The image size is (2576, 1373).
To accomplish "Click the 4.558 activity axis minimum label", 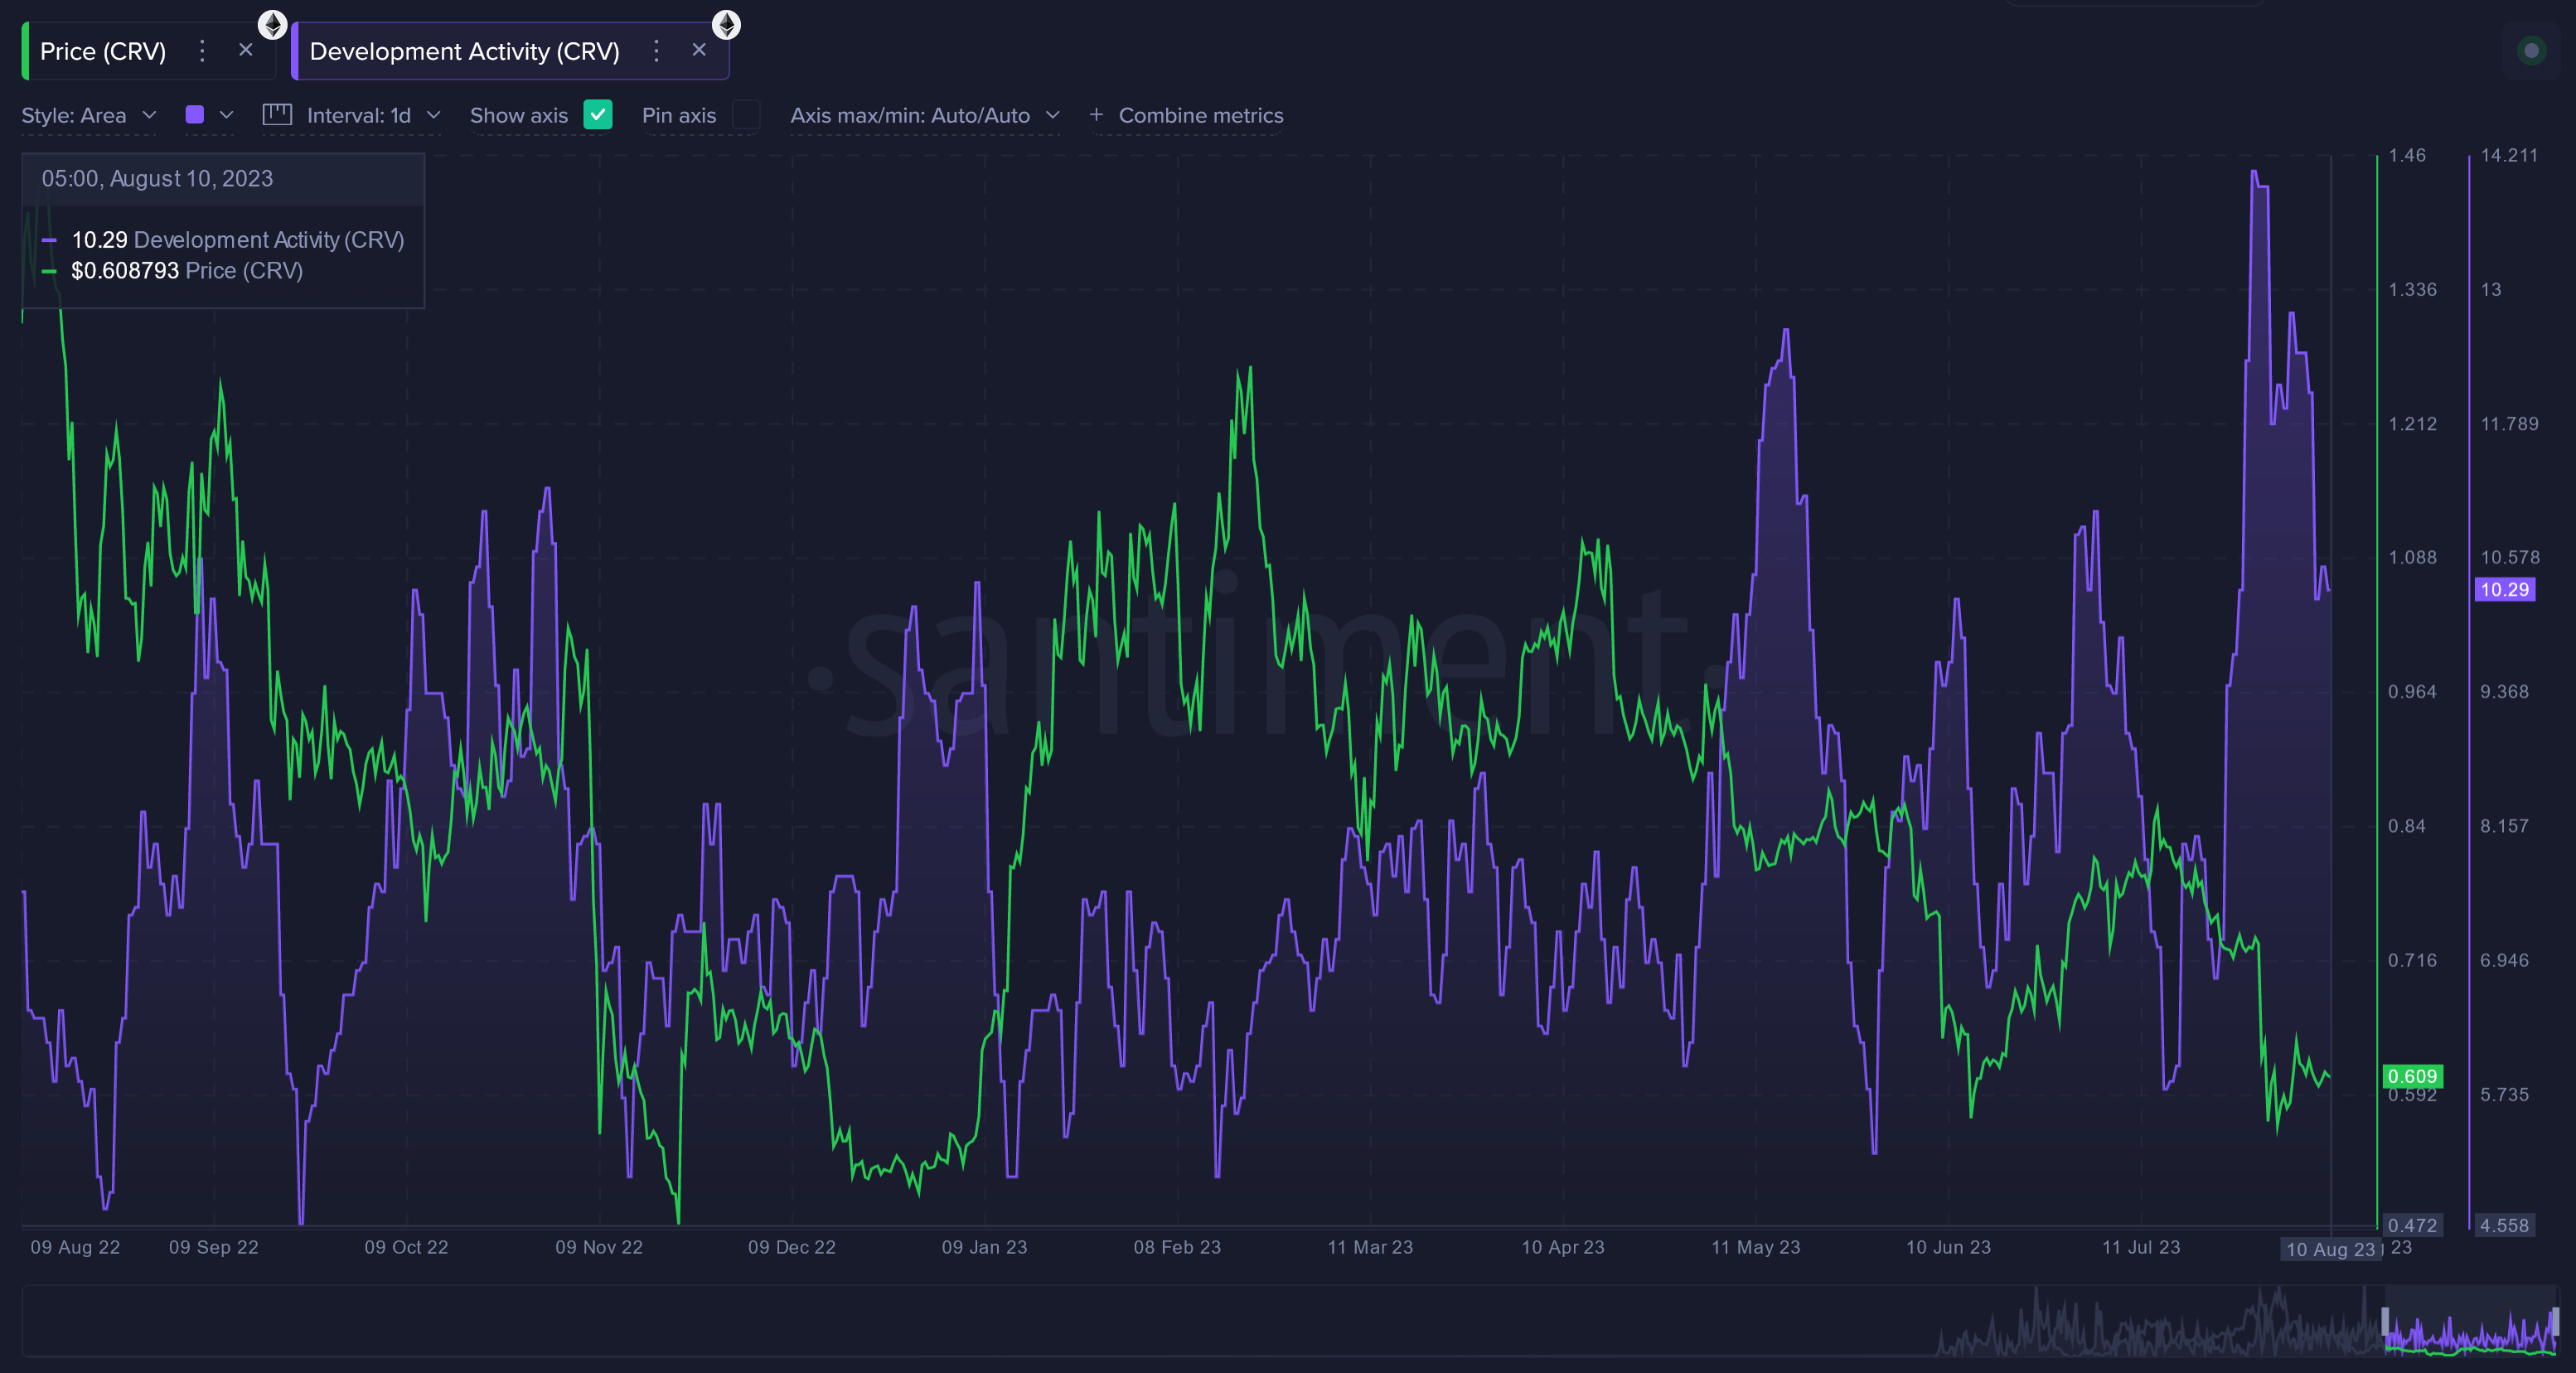I will (2504, 1225).
